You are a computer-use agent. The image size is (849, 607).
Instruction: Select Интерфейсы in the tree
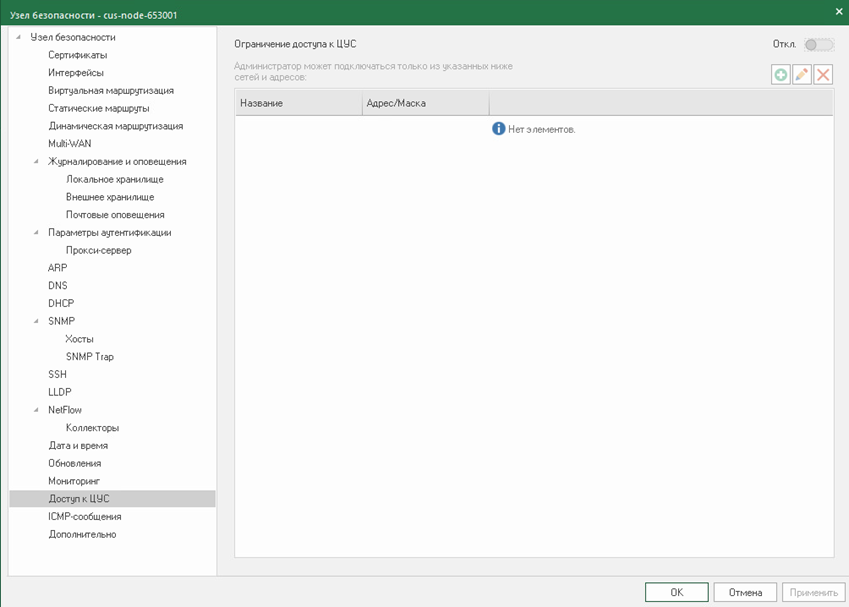[76, 73]
